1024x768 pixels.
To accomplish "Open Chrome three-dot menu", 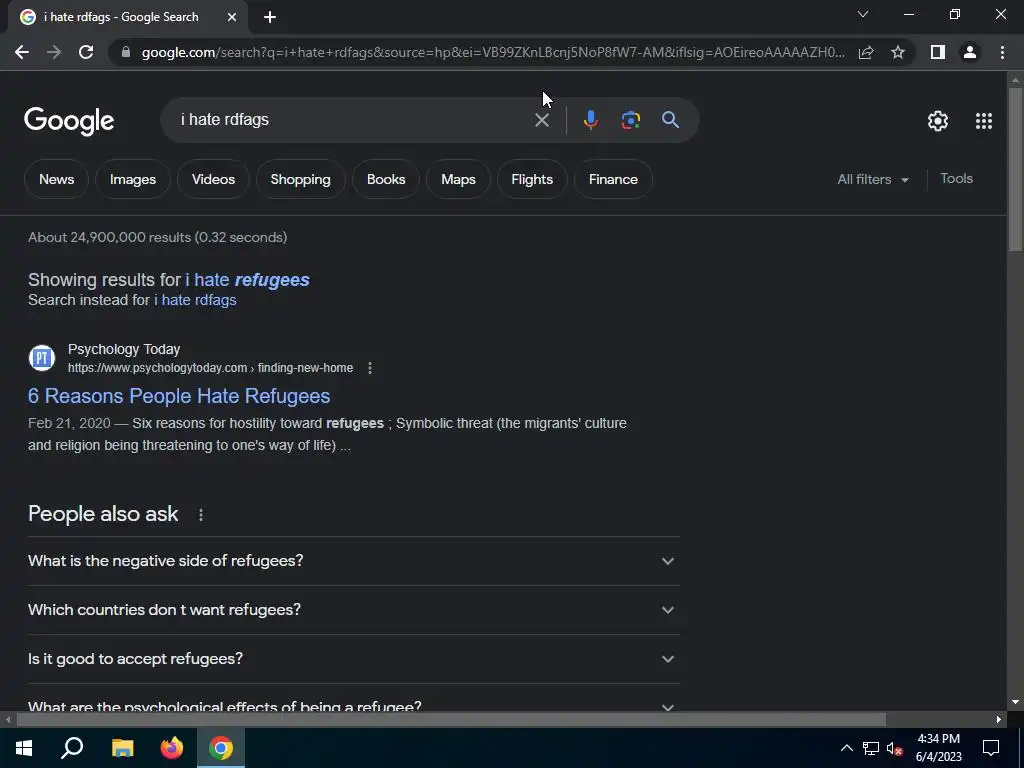I will tap(1002, 52).
